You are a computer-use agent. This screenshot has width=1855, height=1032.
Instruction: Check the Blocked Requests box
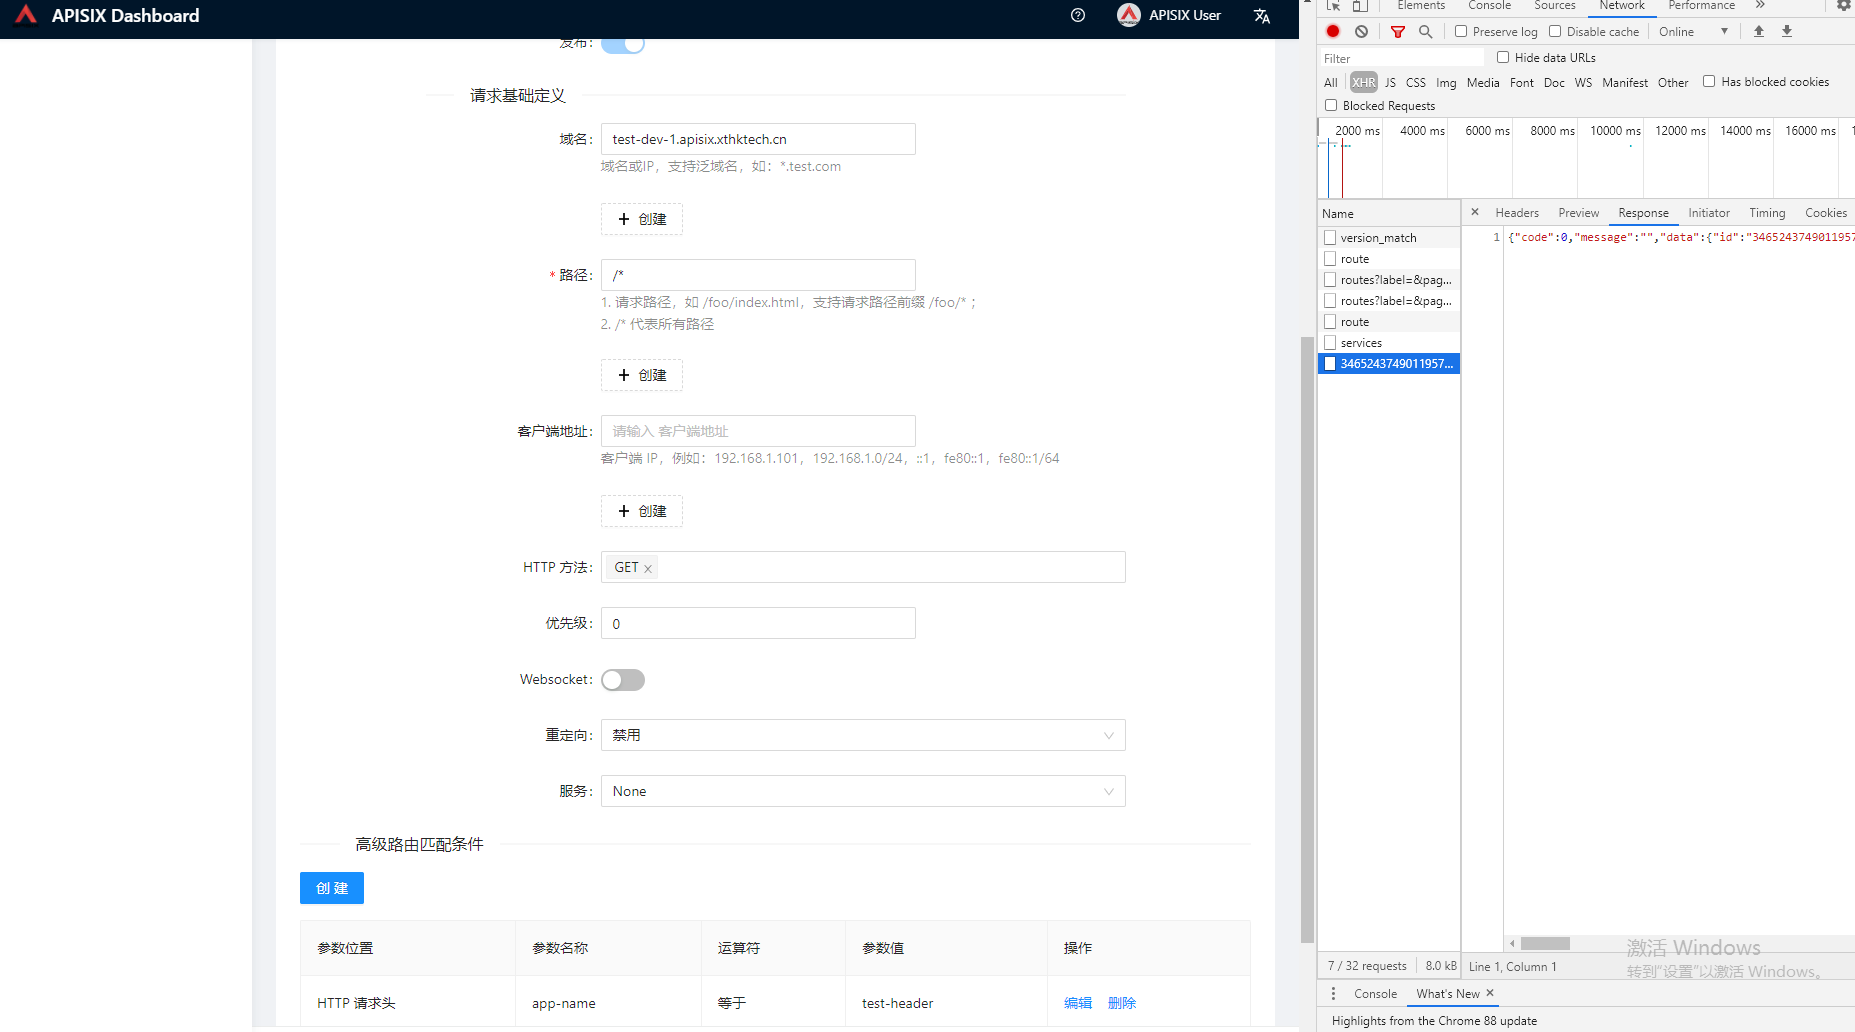[x=1331, y=105]
